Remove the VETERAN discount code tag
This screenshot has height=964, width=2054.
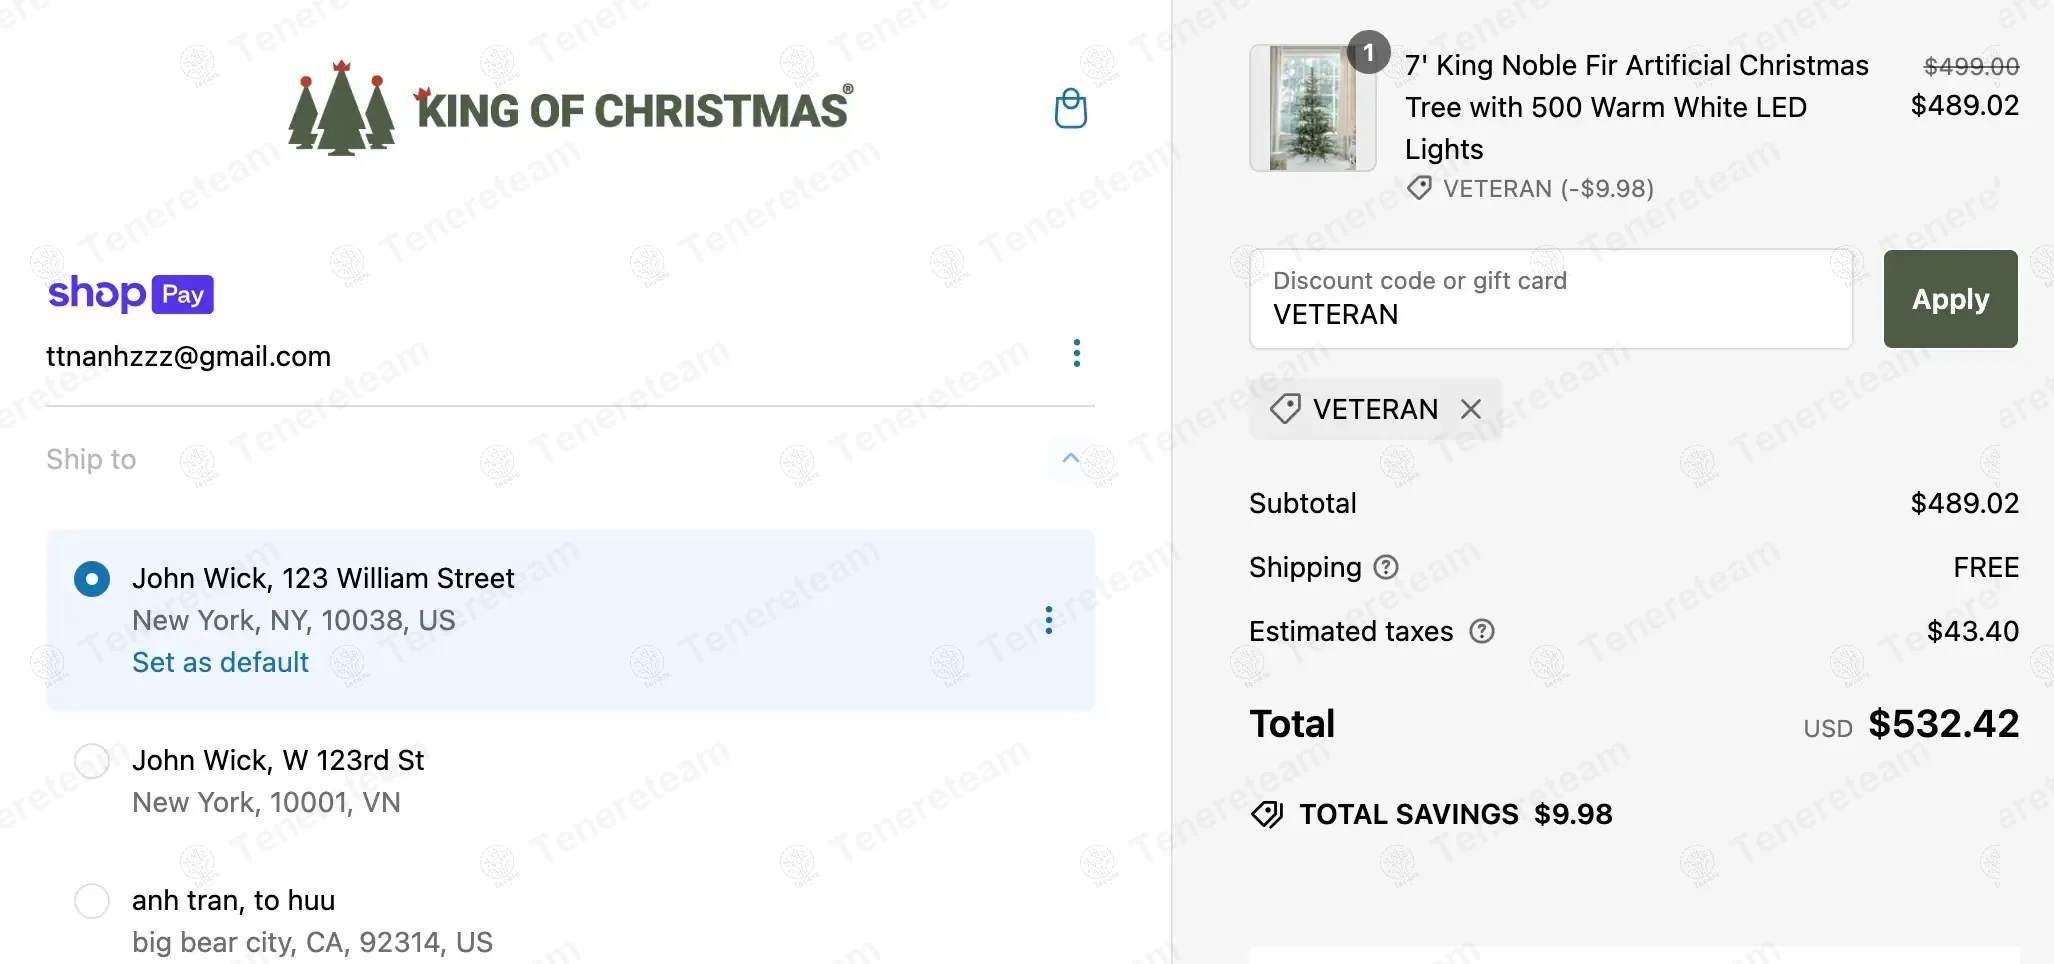[x=1470, y=409]
